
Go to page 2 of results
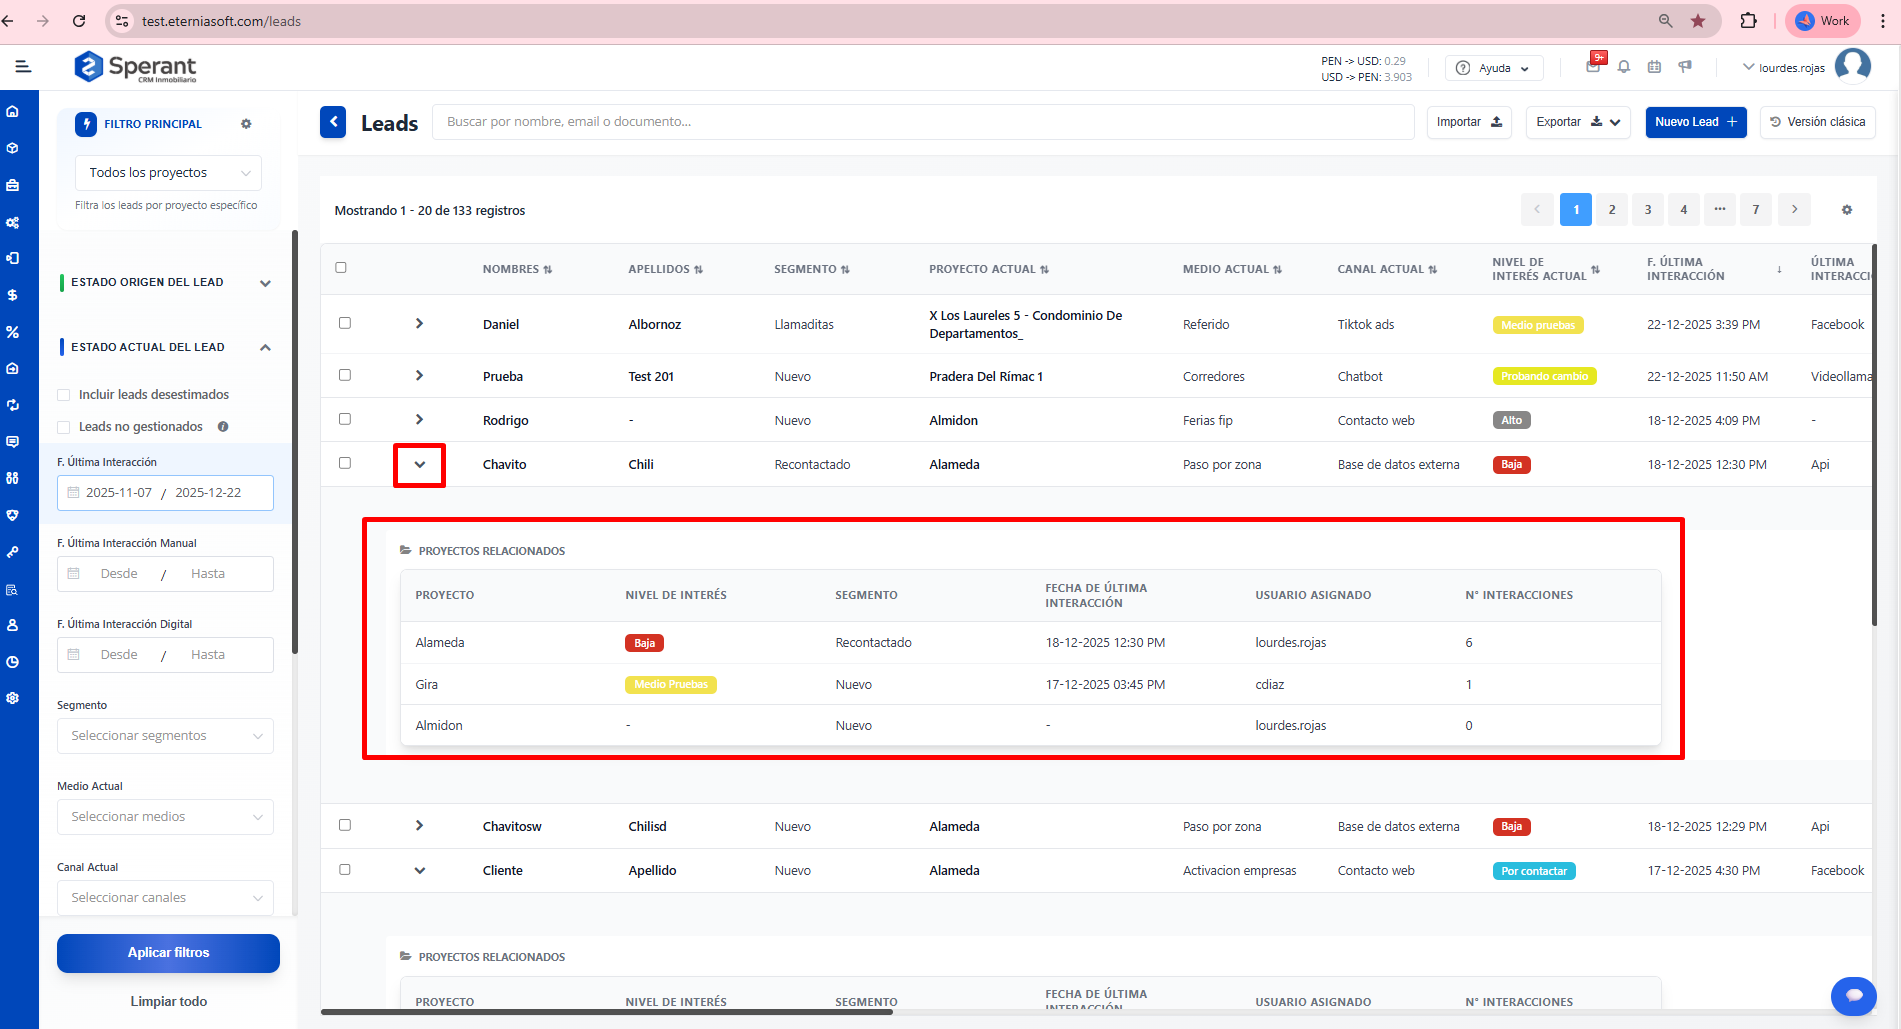click(1611, 210)
